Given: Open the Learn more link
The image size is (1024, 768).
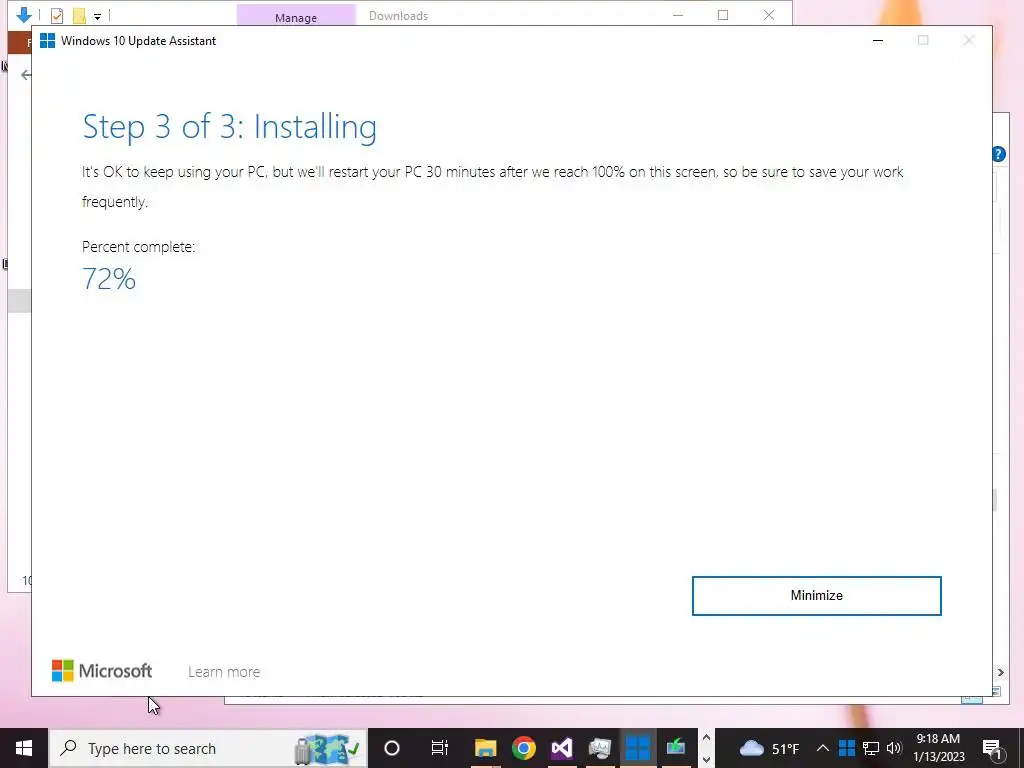Looking at the screenshot, I should [224, 671].
